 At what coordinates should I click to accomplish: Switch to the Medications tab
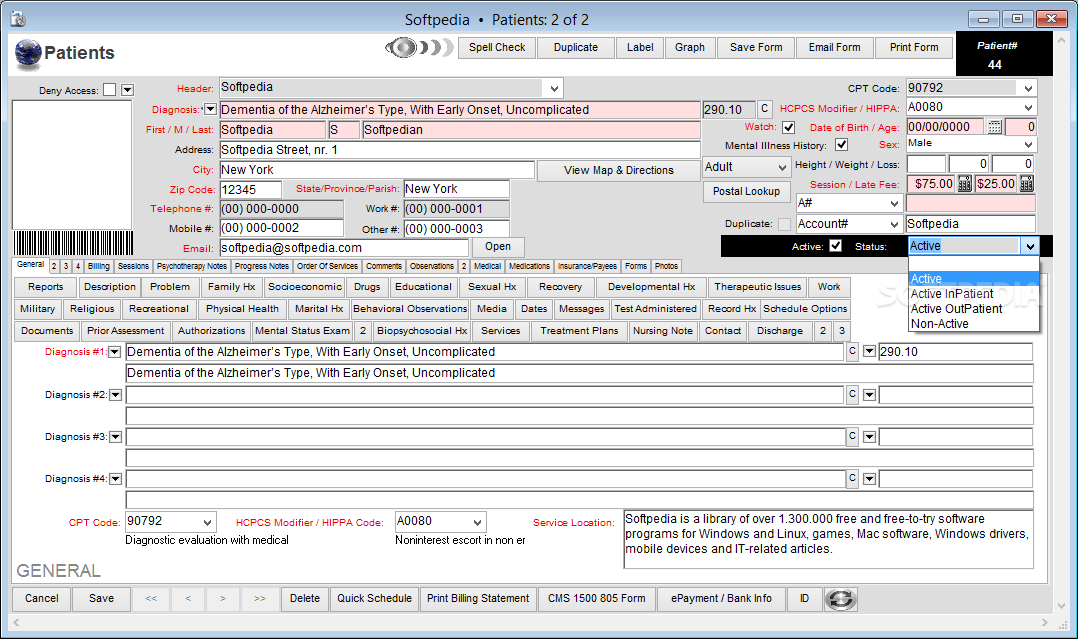pyautogui.click(x=529, y=266)
